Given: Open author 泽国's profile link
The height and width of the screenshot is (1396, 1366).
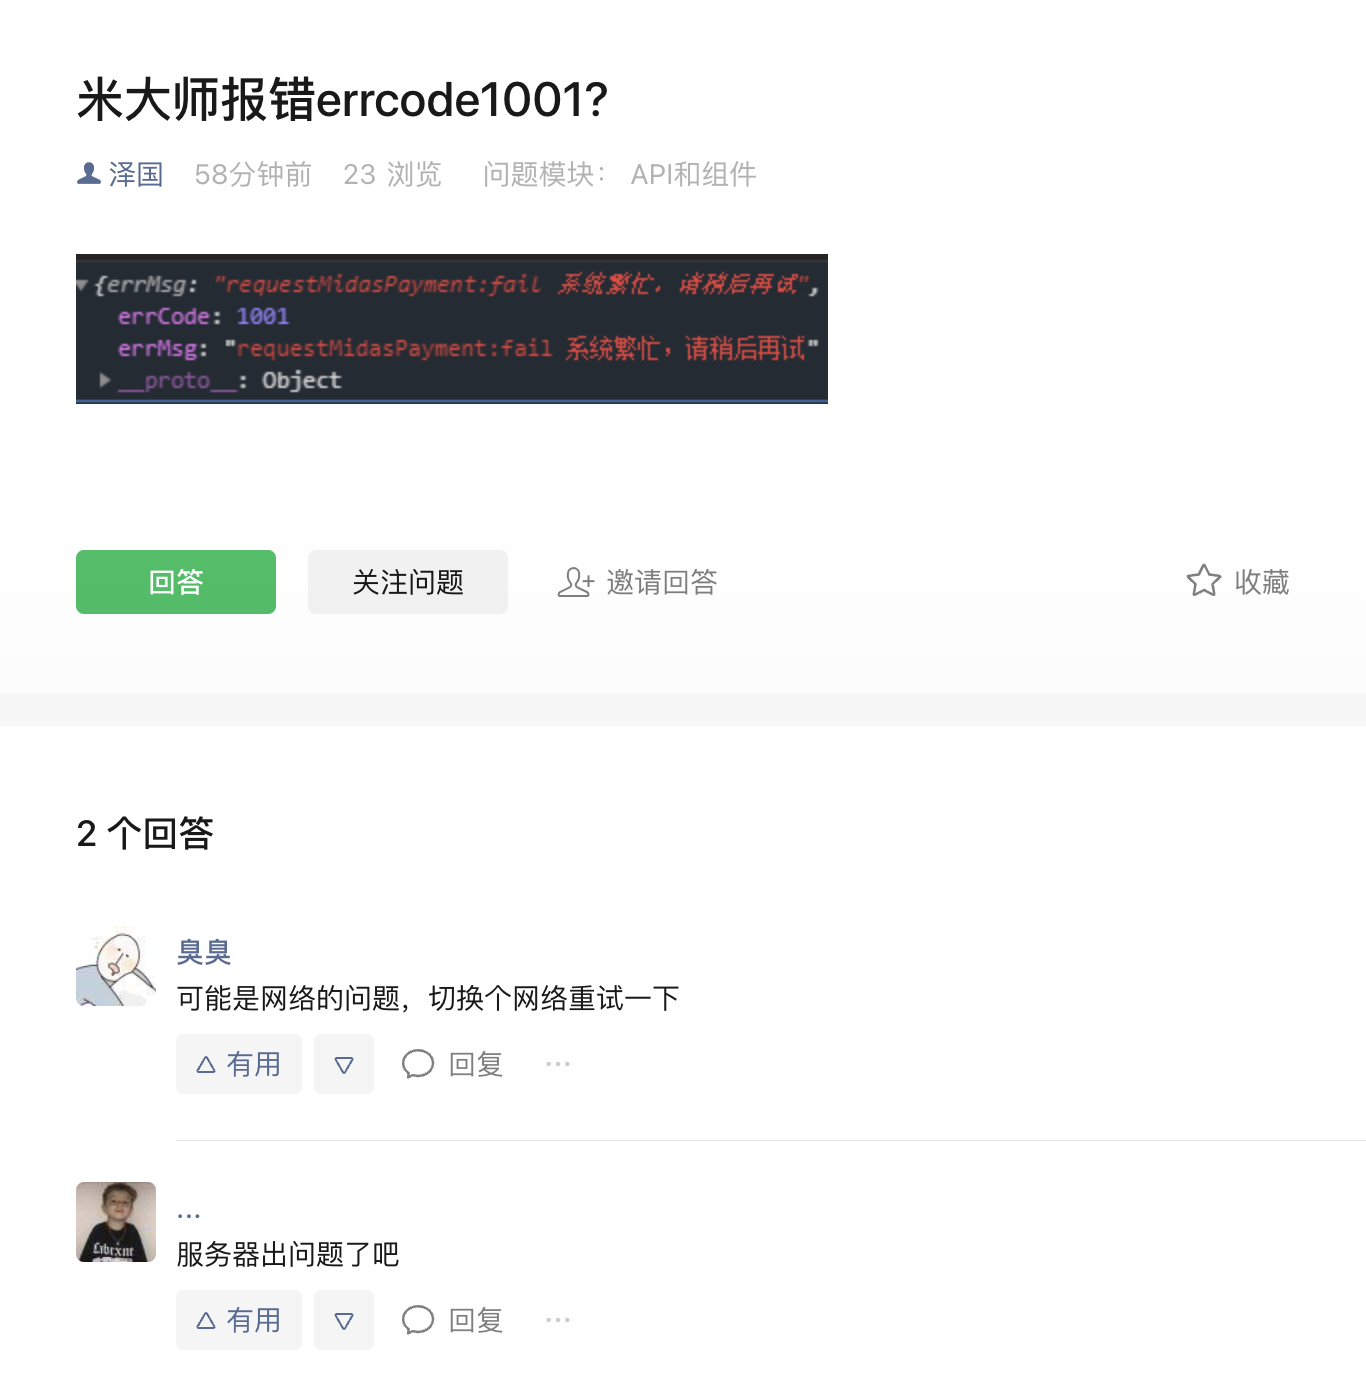Looking at the screenshot, I should (x=136, y=175).
